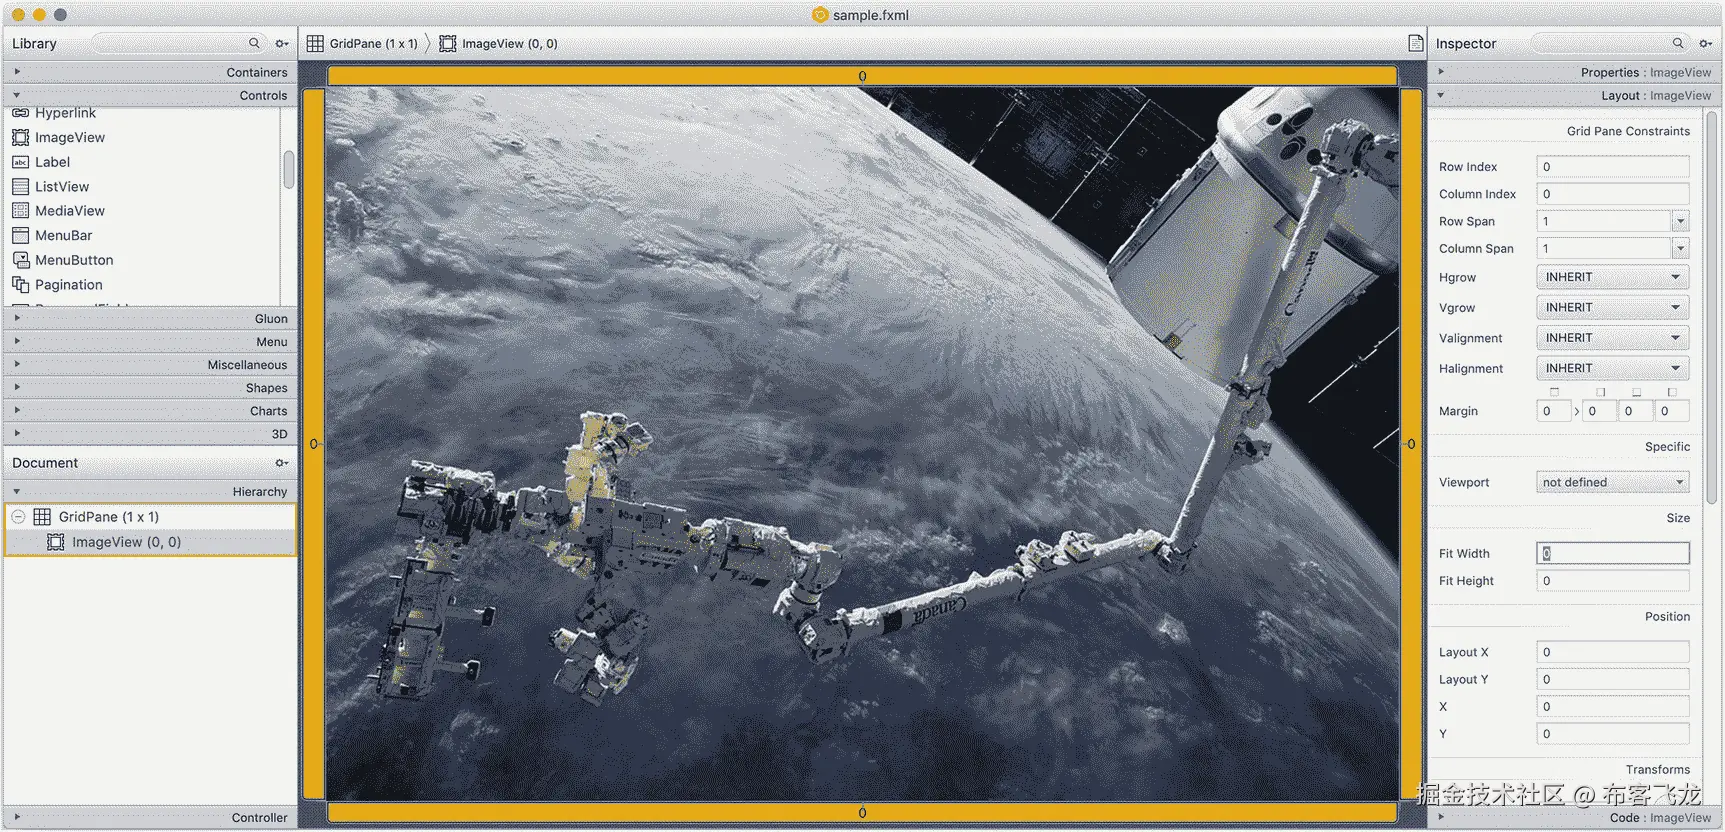Click the Layout X field
Viewport: 1725px width, 832px height.
point(1613,652)
